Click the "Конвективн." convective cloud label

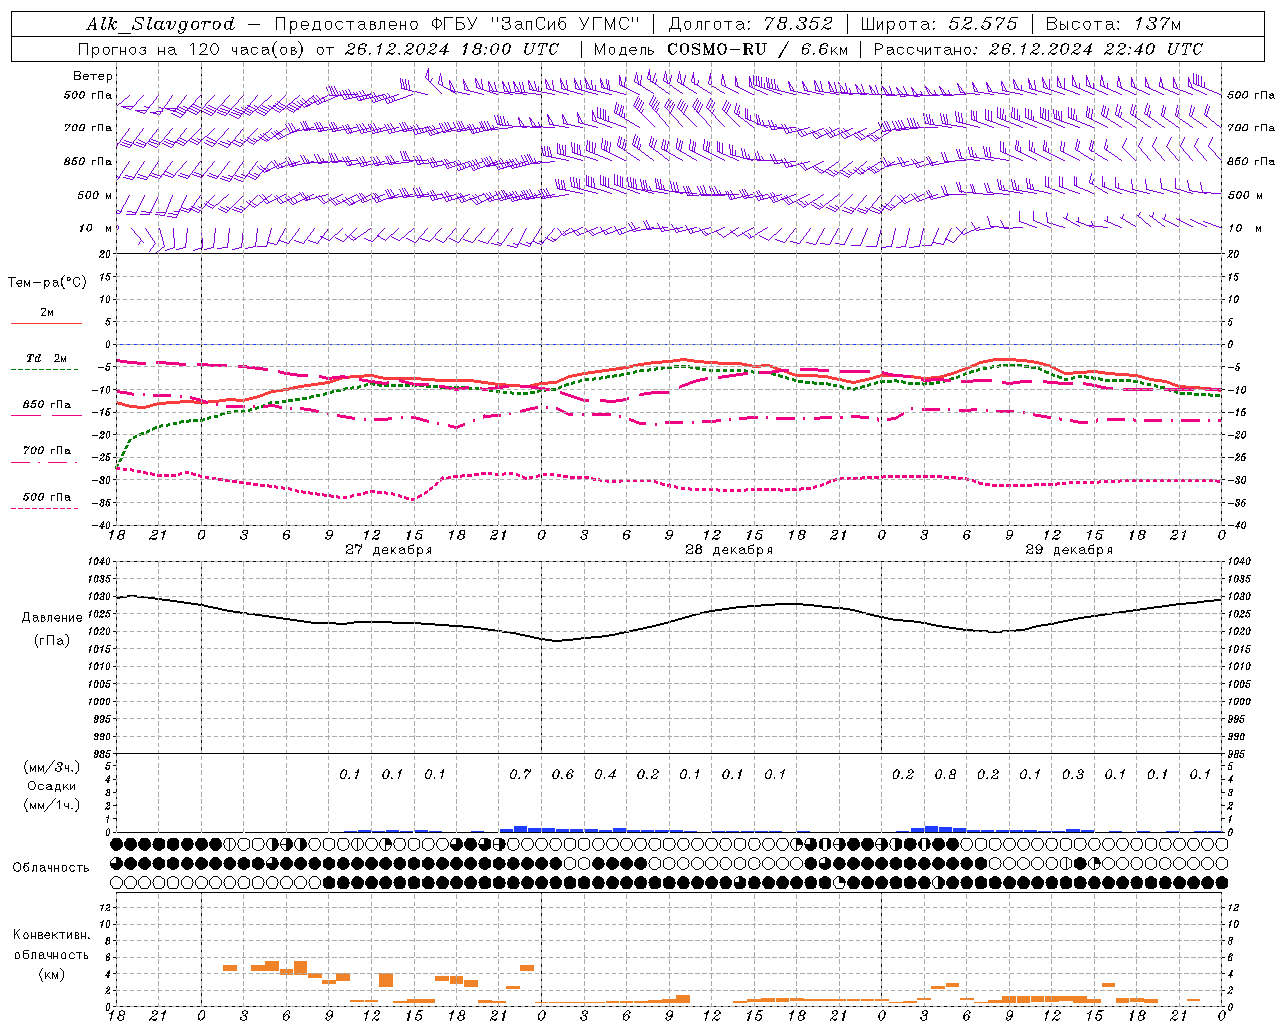click(51, 935)
